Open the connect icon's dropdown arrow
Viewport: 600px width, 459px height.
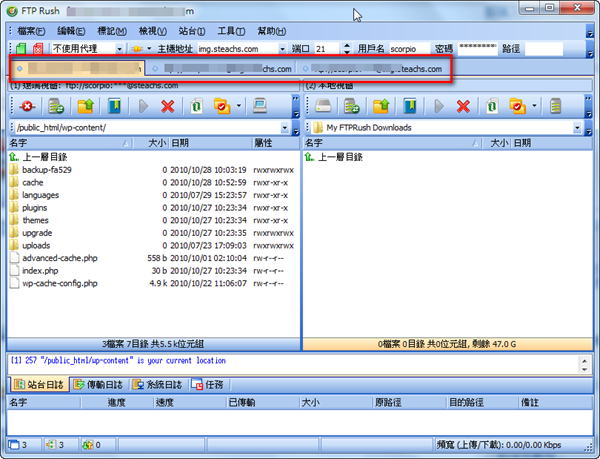click(149, 49)
